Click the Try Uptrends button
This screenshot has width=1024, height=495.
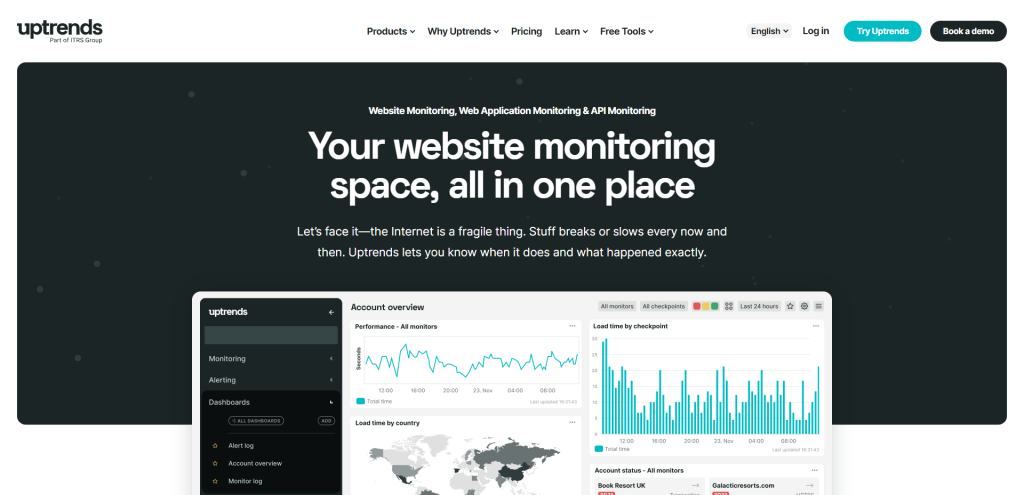point(882,31)
